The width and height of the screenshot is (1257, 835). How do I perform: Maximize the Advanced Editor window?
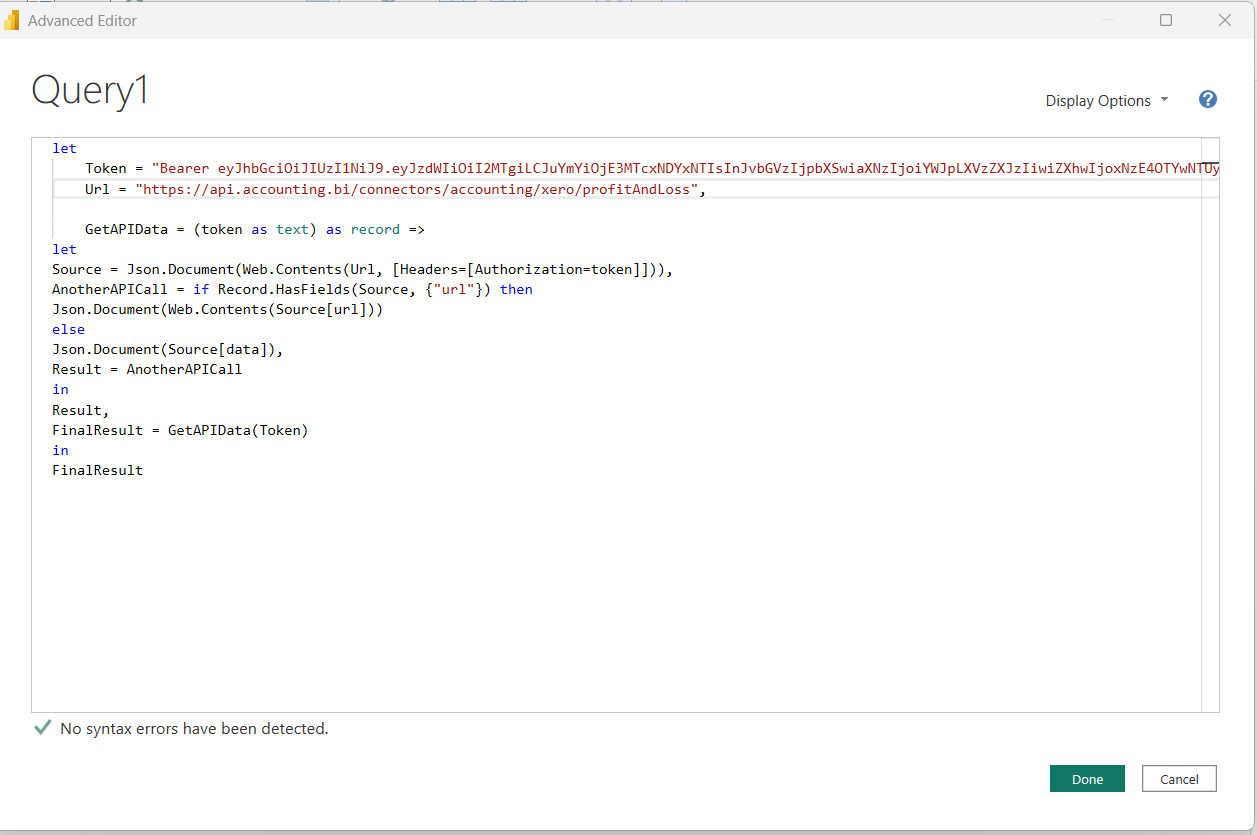1166,20
